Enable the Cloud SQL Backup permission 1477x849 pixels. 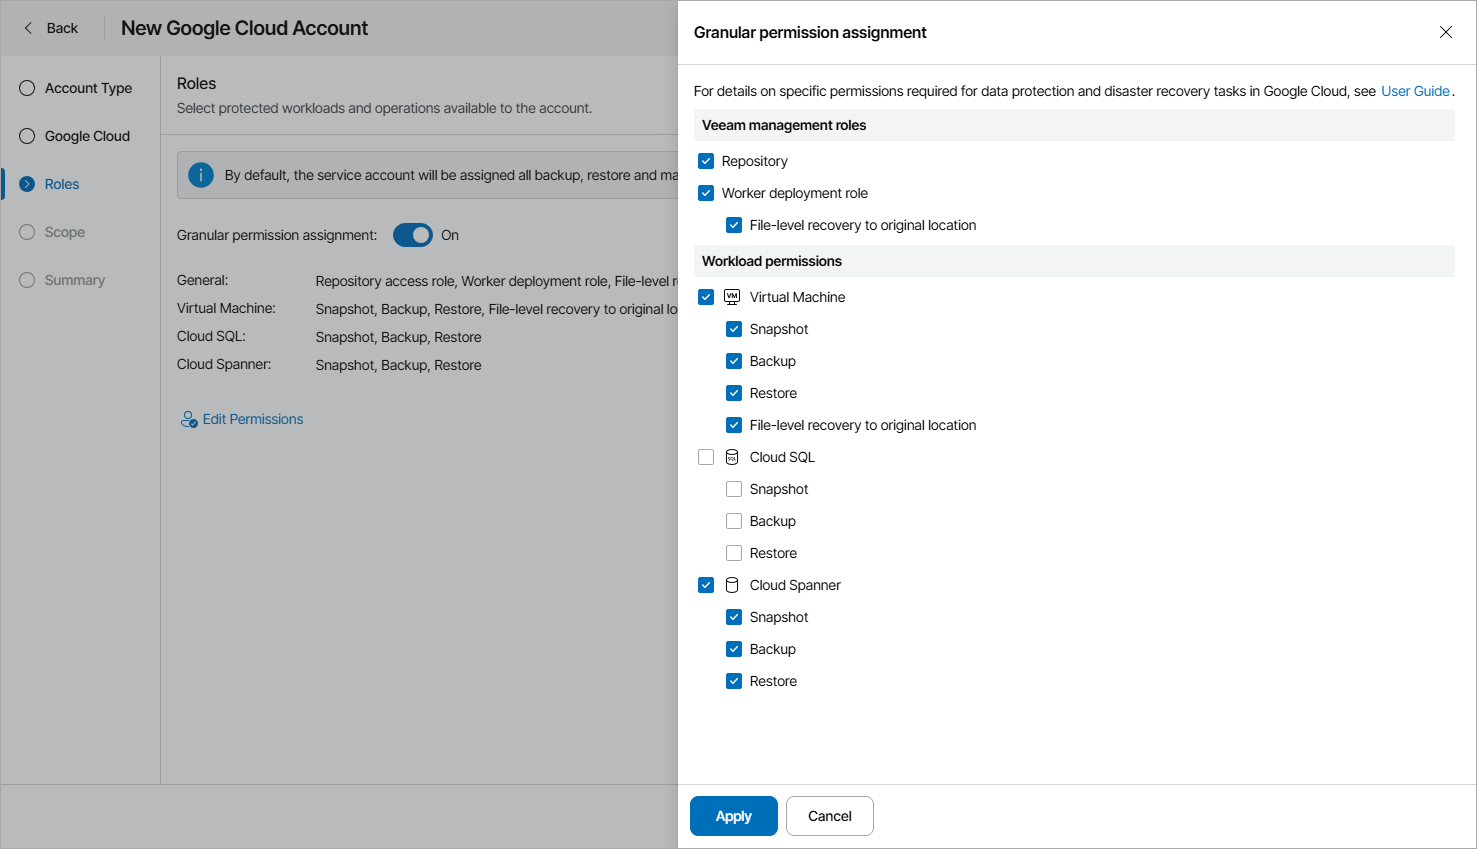[734, 521]
